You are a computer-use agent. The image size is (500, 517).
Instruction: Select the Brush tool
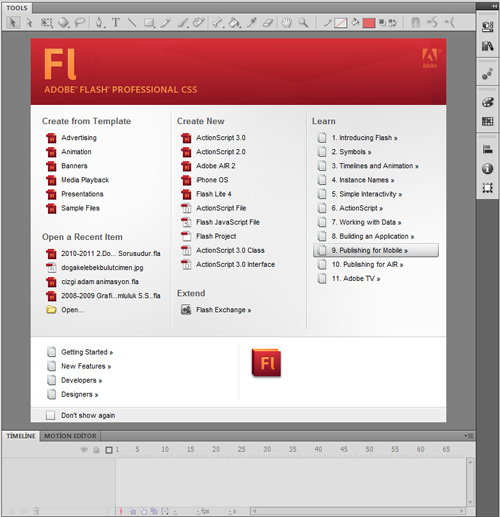point(182,23)
